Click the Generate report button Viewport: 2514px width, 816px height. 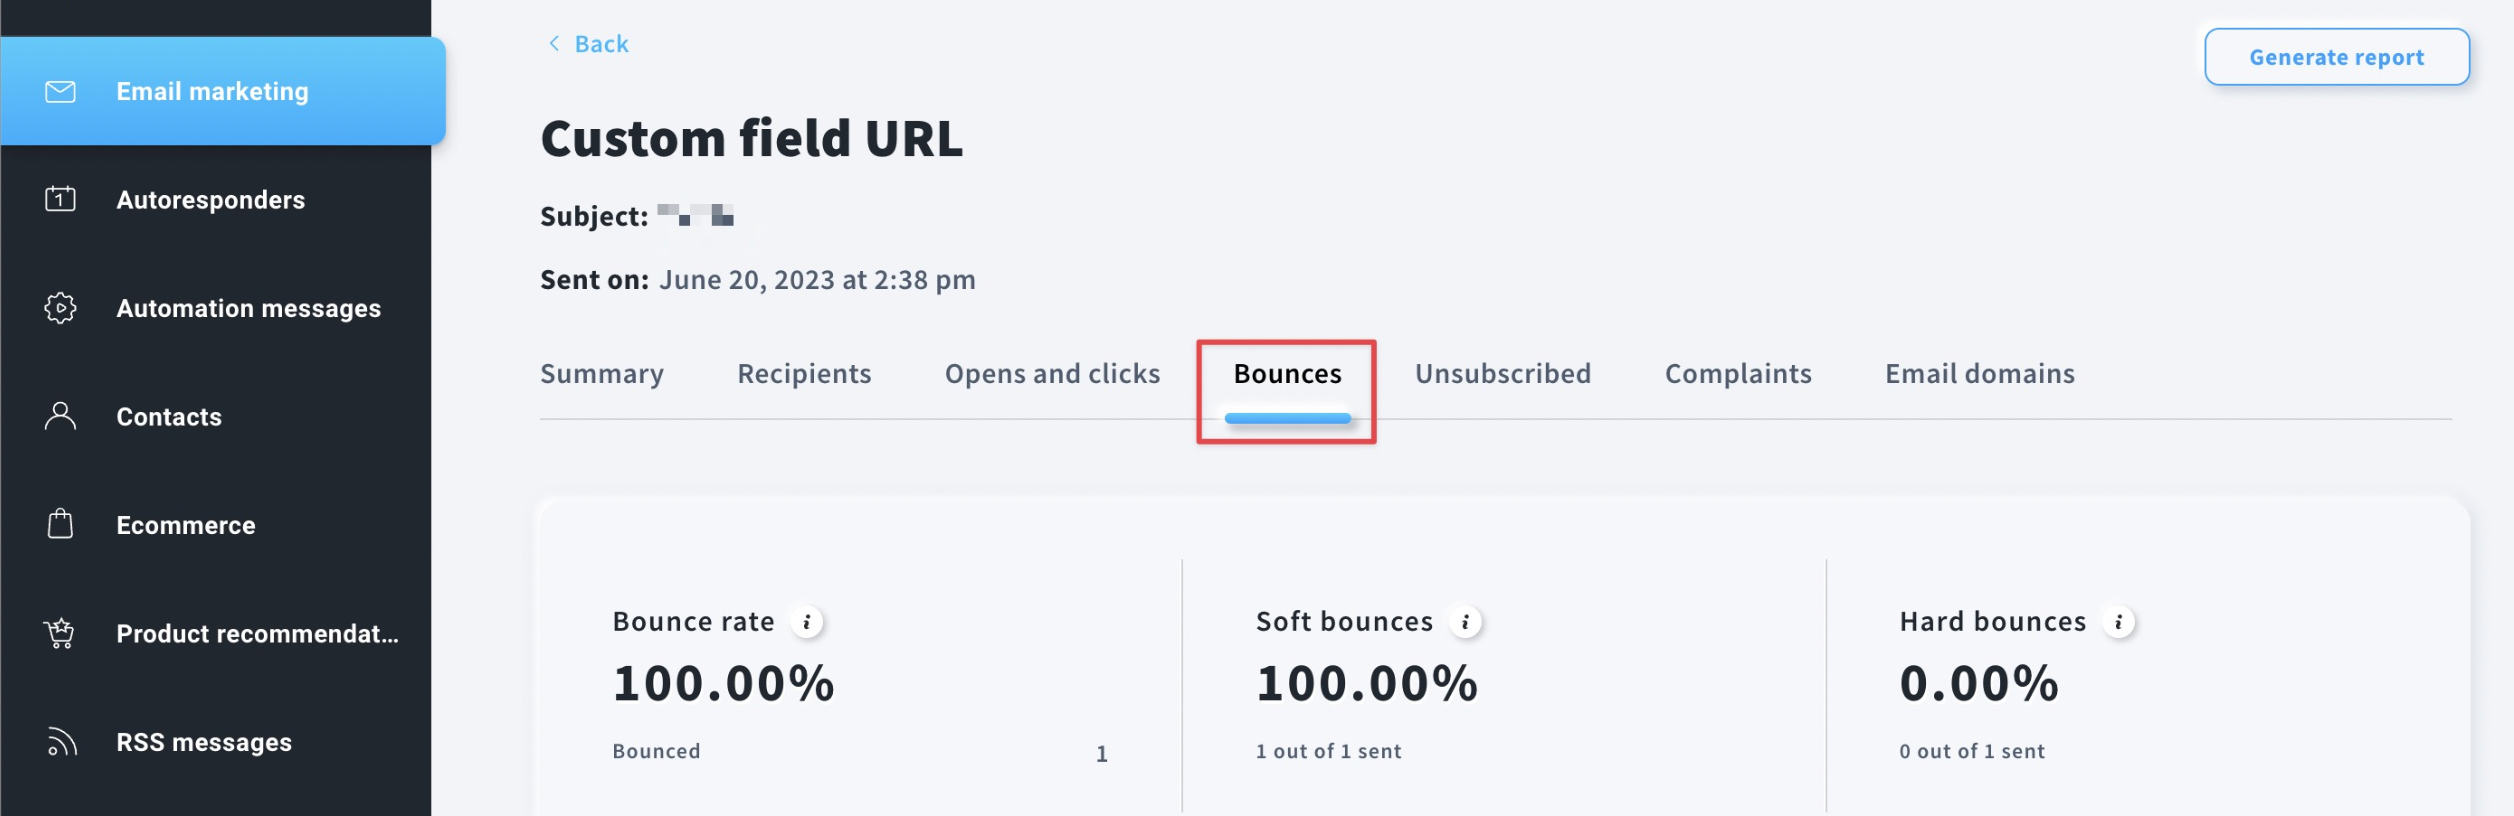click(2337, 57)
